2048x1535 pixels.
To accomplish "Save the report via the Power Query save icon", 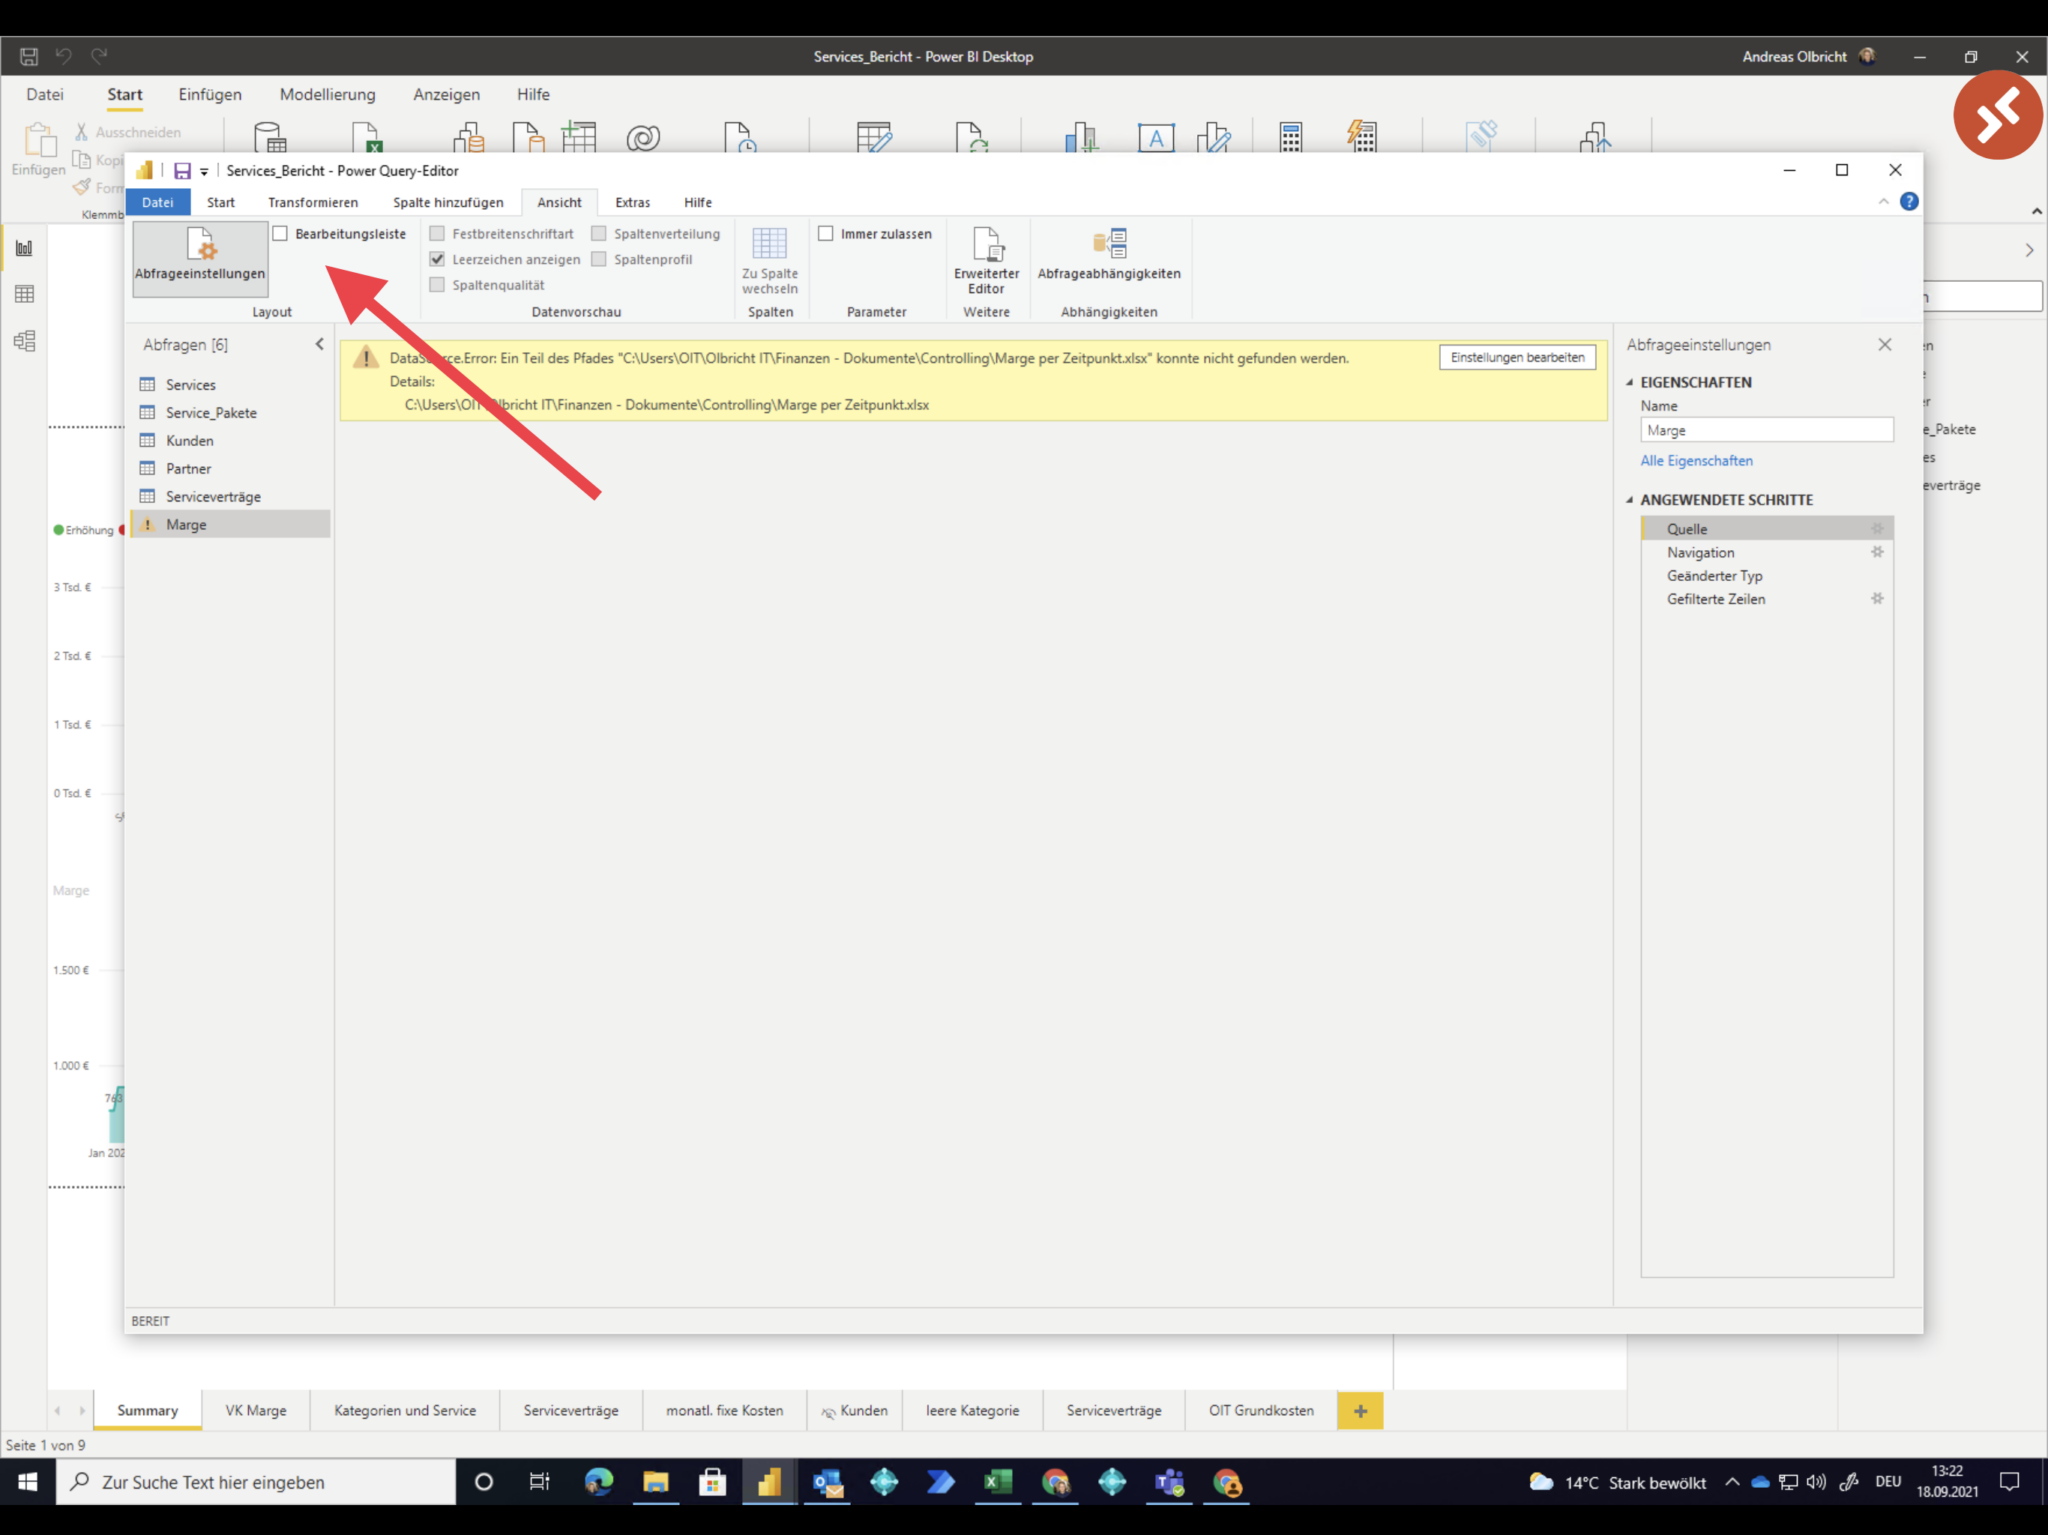I will 182,170.
